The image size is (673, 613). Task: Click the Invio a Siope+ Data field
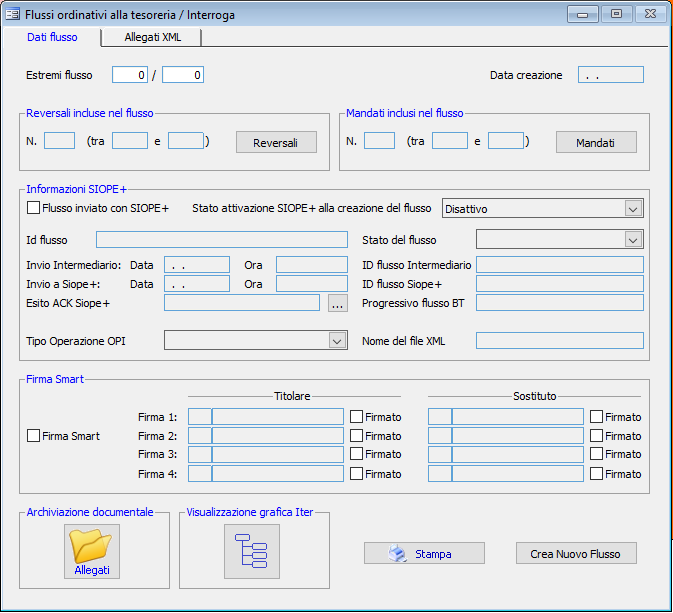point(197,284)
